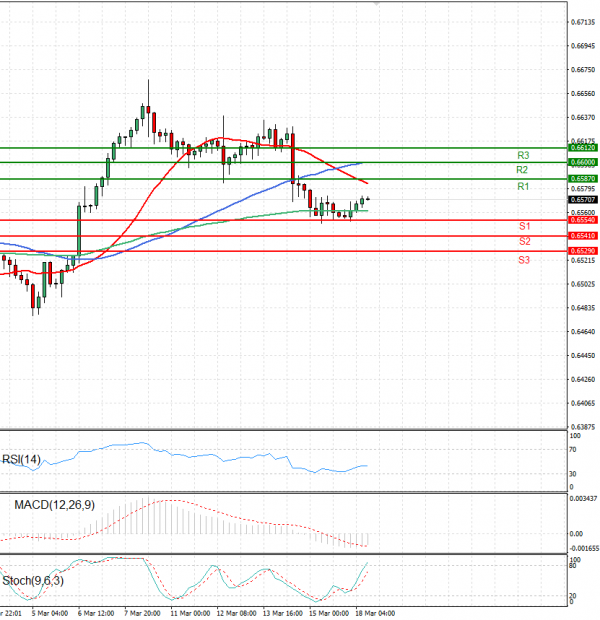600x620 pixels.
Task: Click the 18 Mar 04:00 time label
Action: (x=375, y=614)
